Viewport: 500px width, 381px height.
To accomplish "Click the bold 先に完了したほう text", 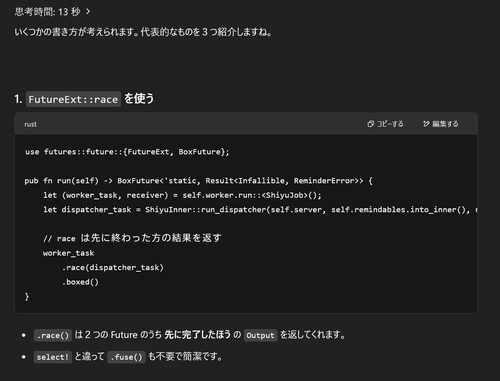I will pos(197,335).
